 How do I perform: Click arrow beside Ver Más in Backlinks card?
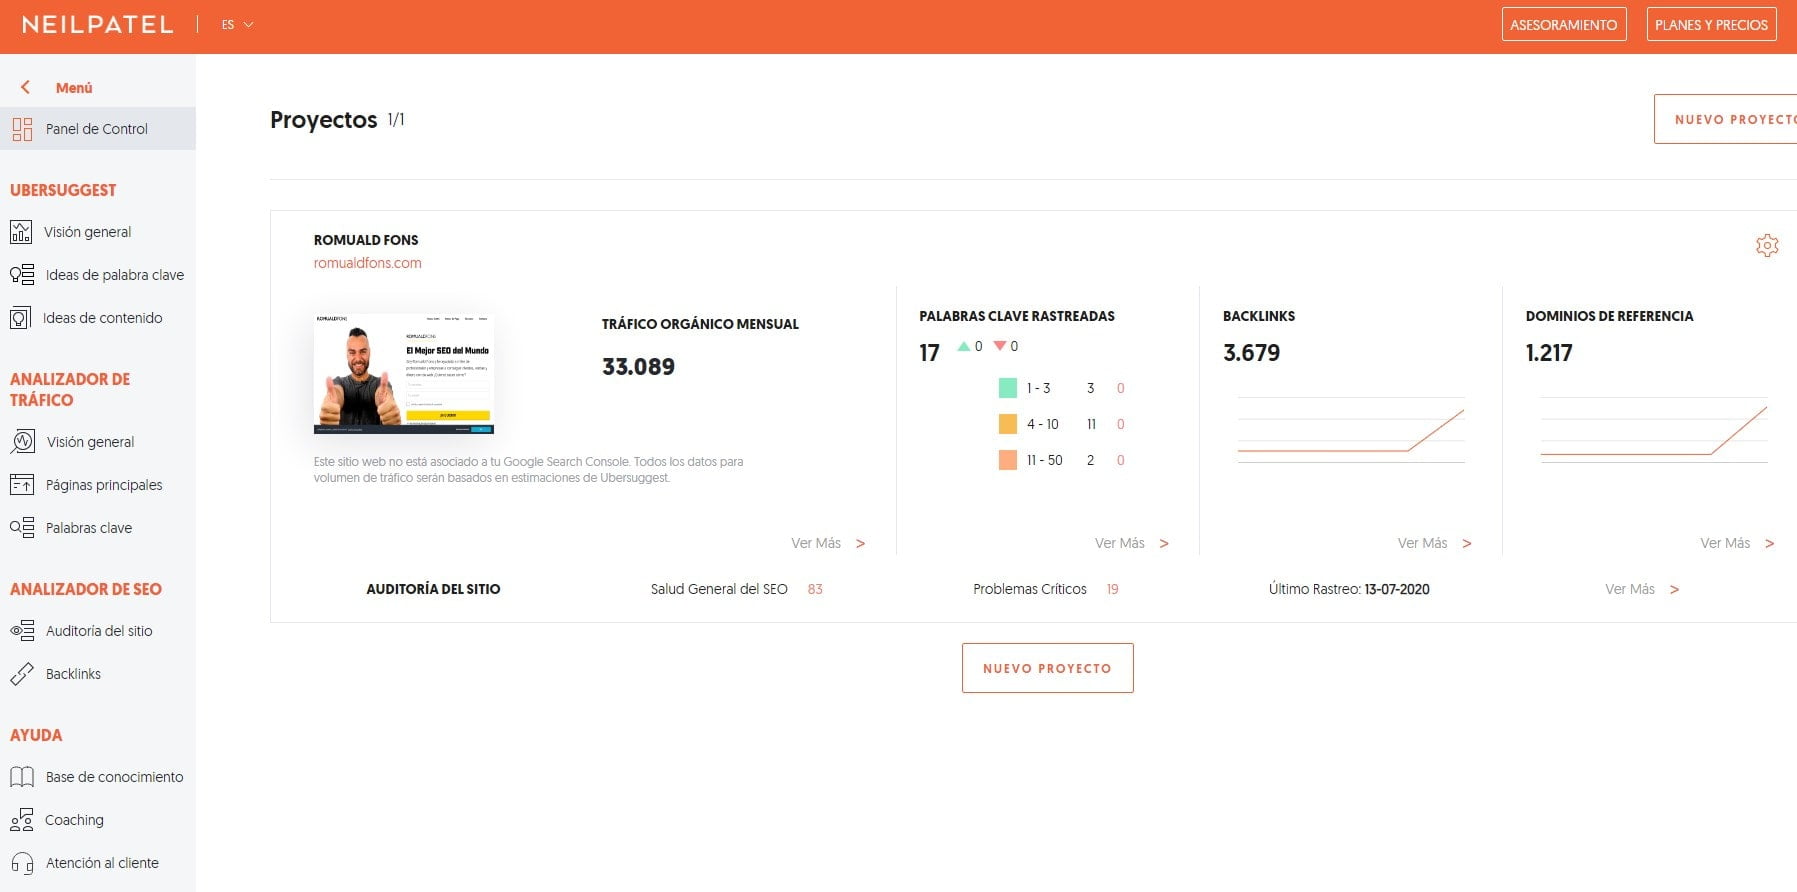coord(1467,544)
